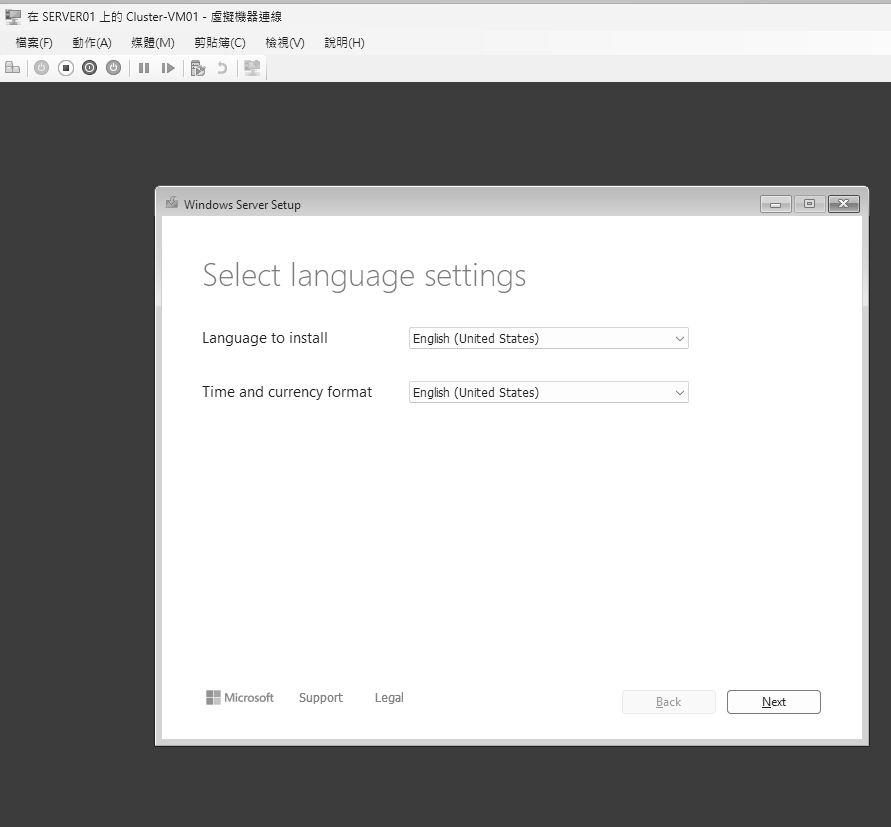The image size is (891, 827).
Task: Open the 說明(H) menu
Action: [344, 43]
